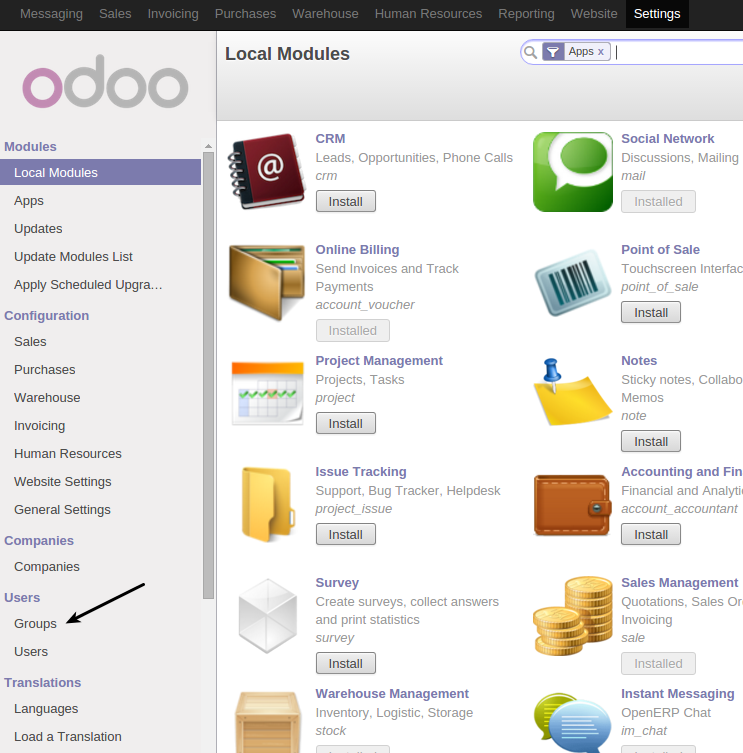Install the Issue Tracking module

click(346, 534)
